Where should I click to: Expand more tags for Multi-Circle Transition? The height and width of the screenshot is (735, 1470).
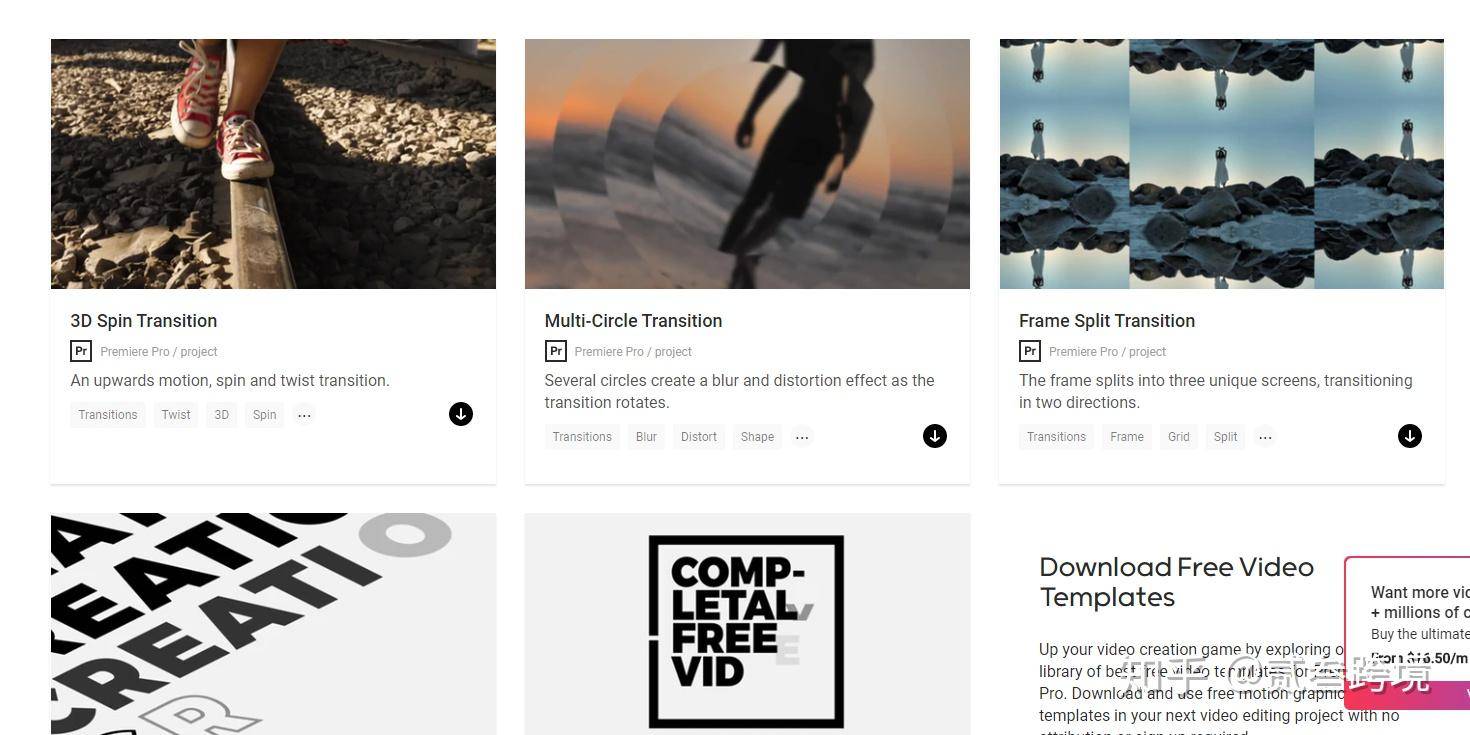(802, 437)
